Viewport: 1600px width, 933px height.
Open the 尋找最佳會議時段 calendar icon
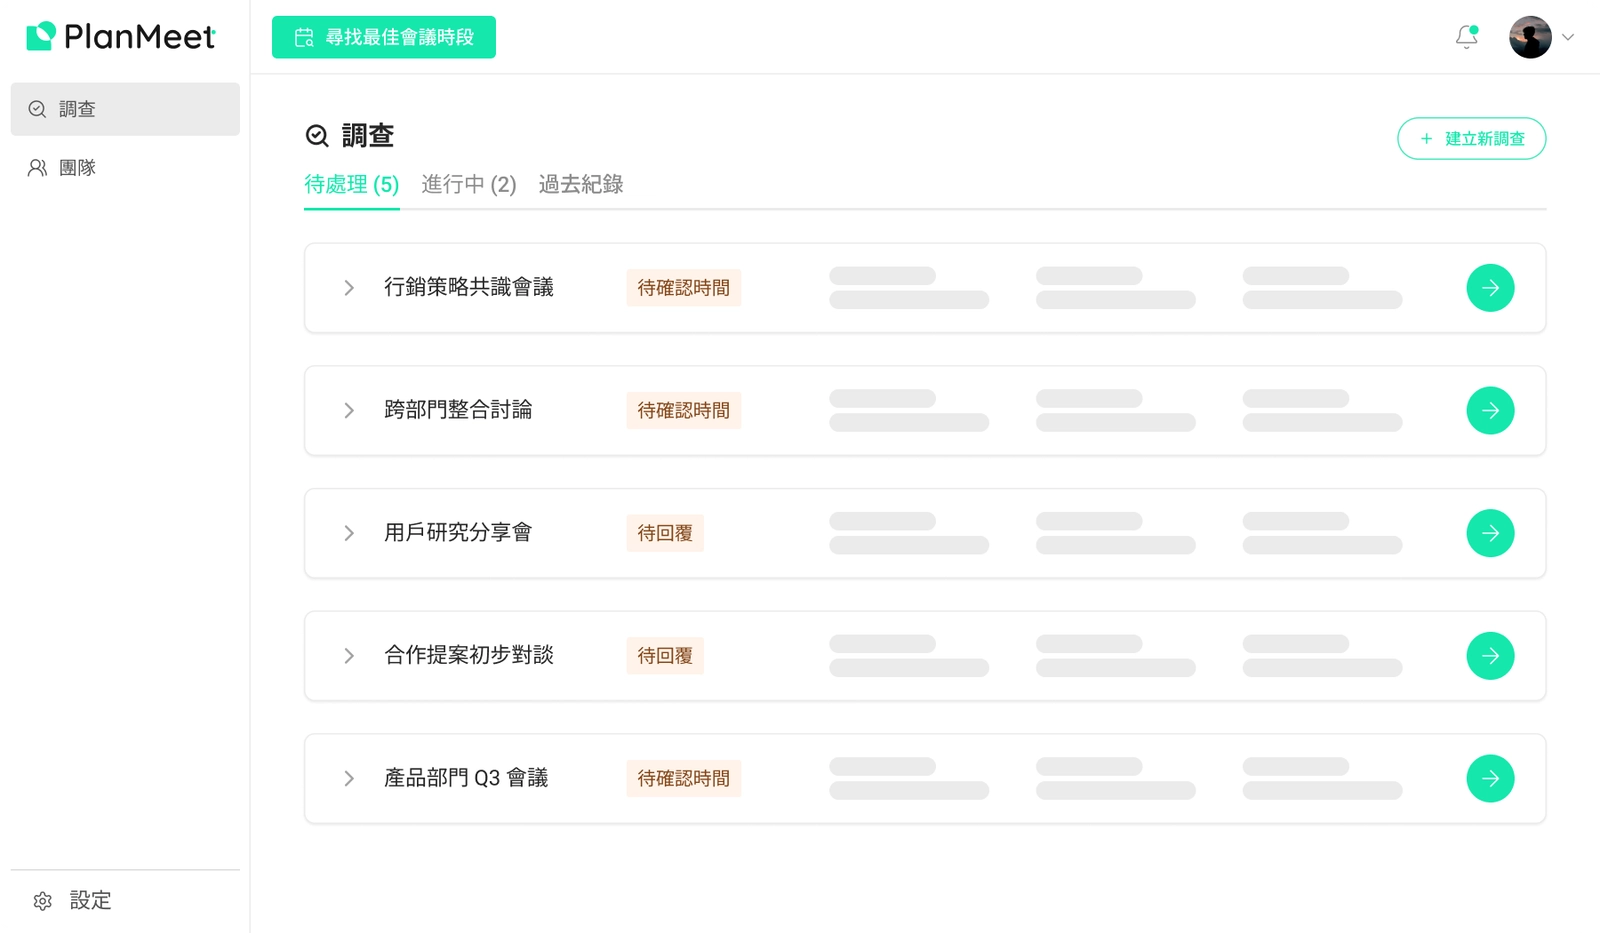(x=303, y=36)
